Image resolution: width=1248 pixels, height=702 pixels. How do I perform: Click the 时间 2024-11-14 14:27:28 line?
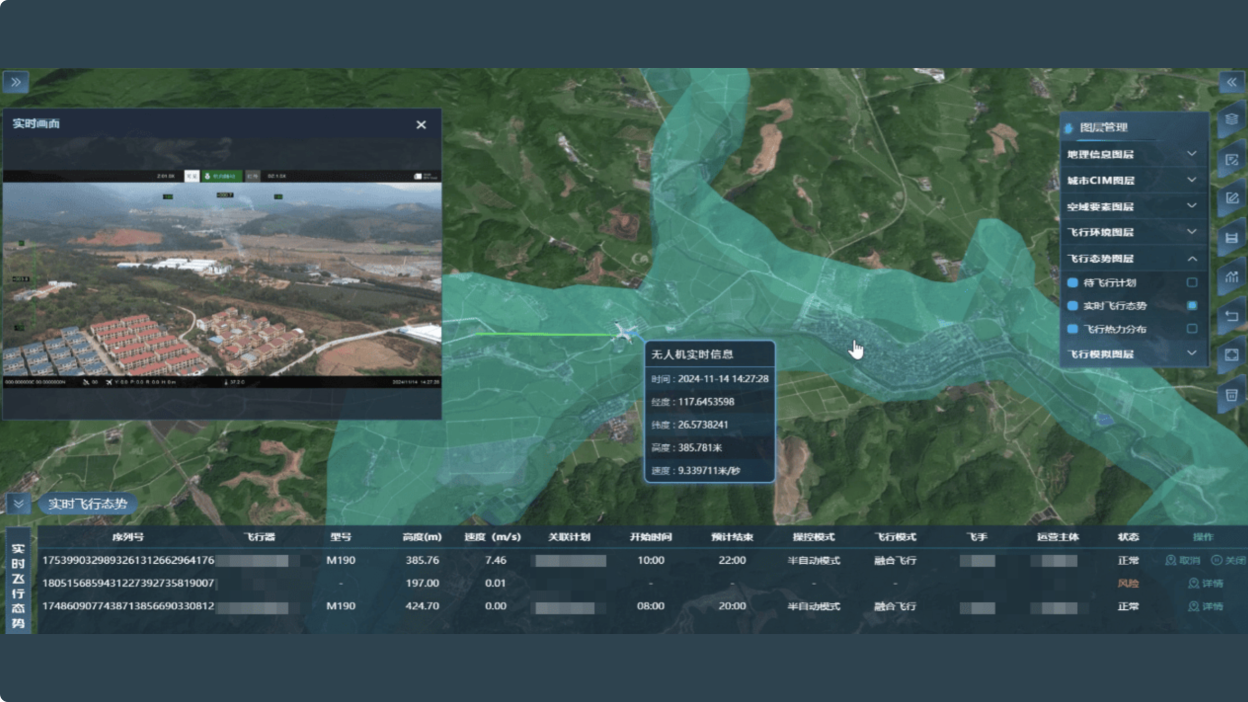point(709,379)
